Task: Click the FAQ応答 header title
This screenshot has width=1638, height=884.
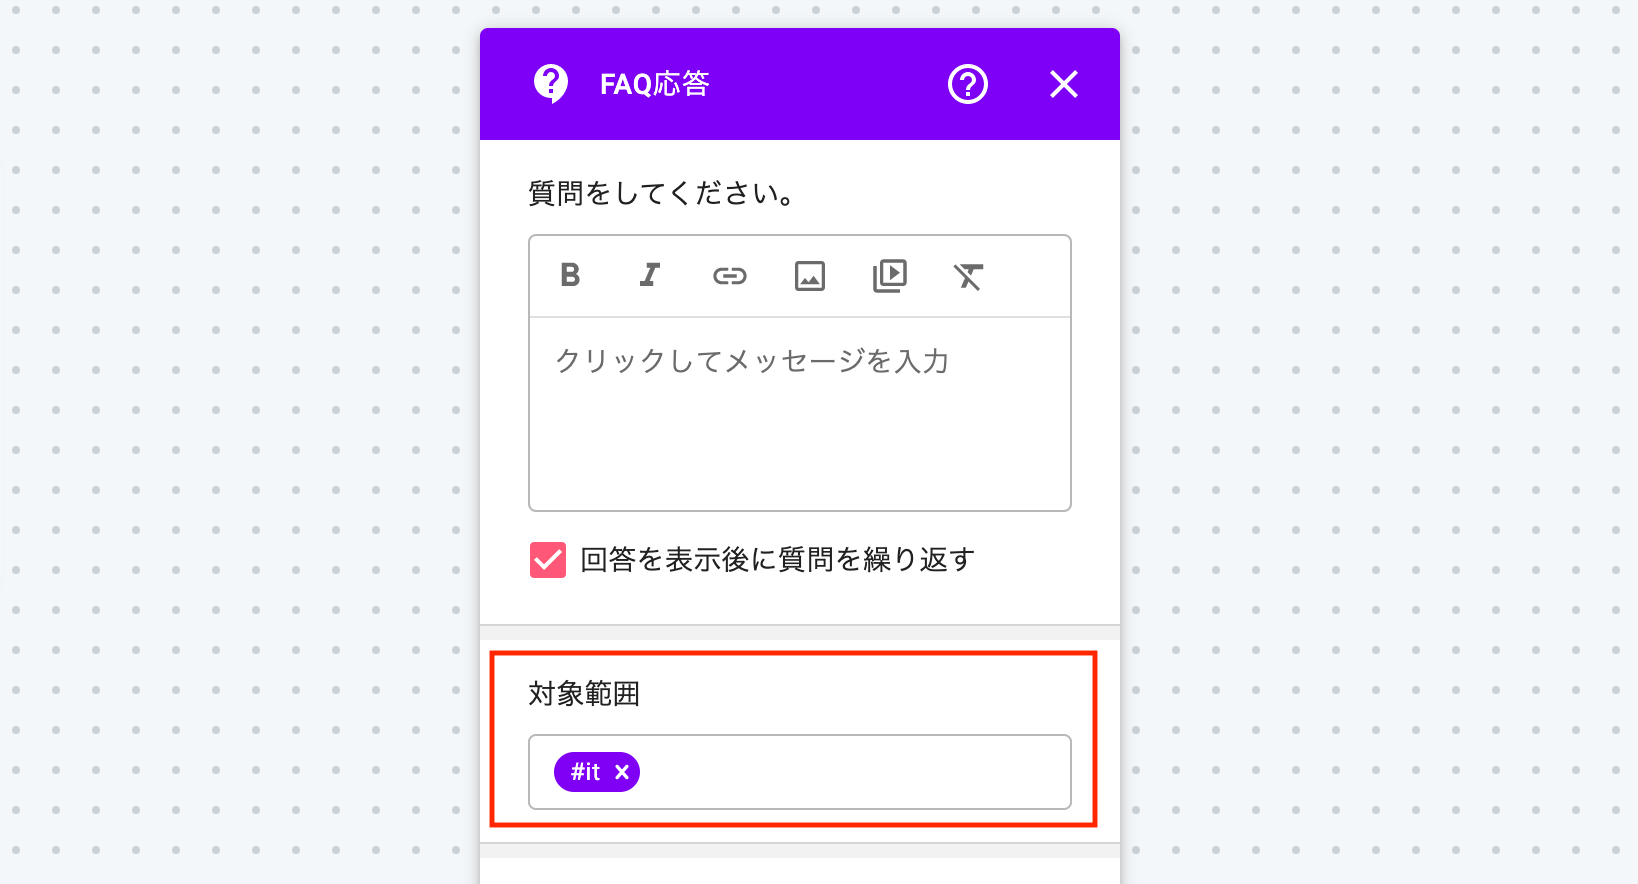Action: point(655,84)
